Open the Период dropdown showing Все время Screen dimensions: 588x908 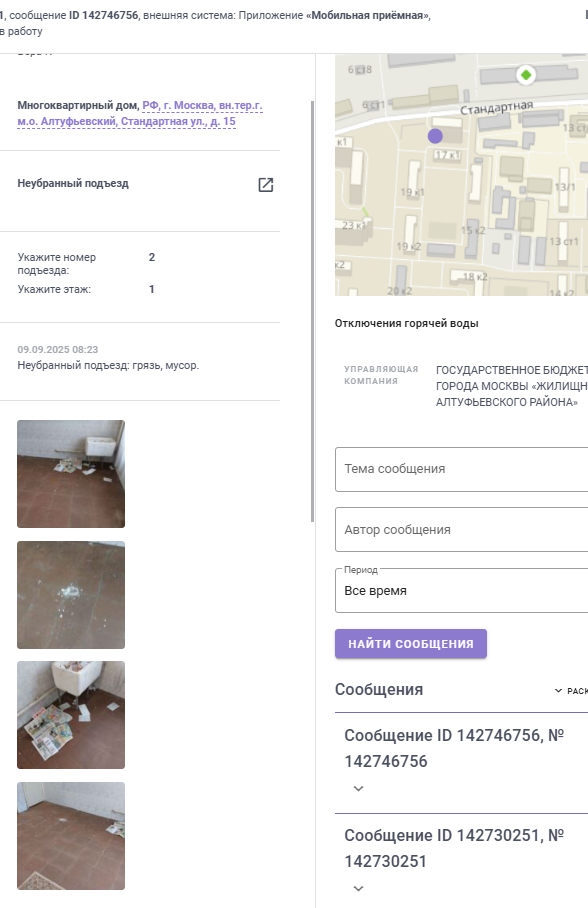click(462, 591)
